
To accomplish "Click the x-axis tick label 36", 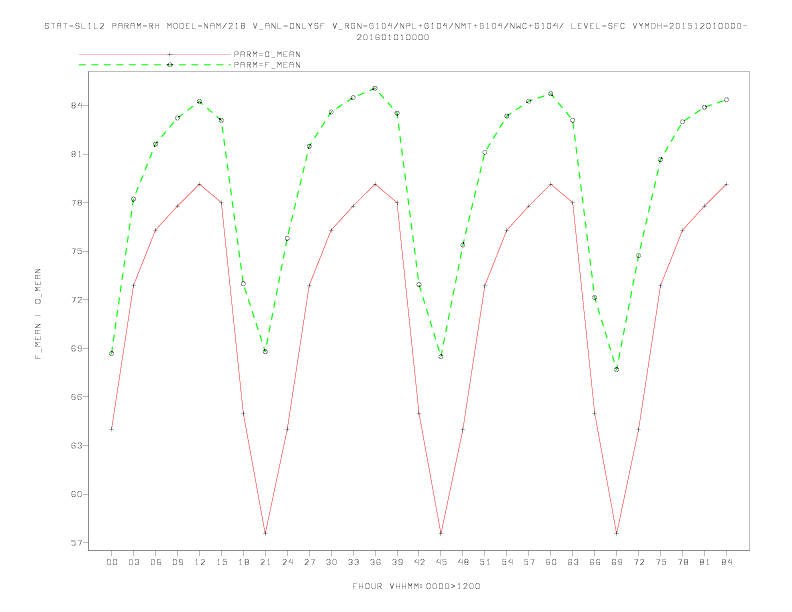I will click(x=375, y=562).
